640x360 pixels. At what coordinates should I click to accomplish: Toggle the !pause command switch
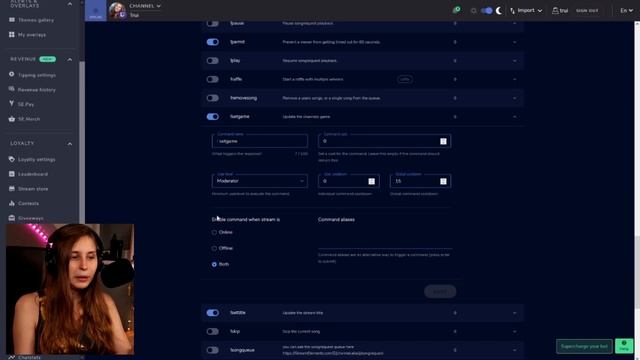(x=213, y=23)
